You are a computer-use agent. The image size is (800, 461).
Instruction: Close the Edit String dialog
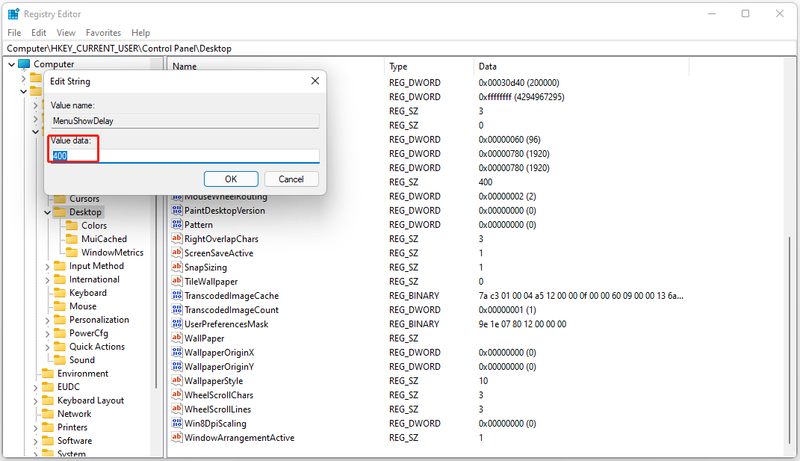click(x=315, y=81)
